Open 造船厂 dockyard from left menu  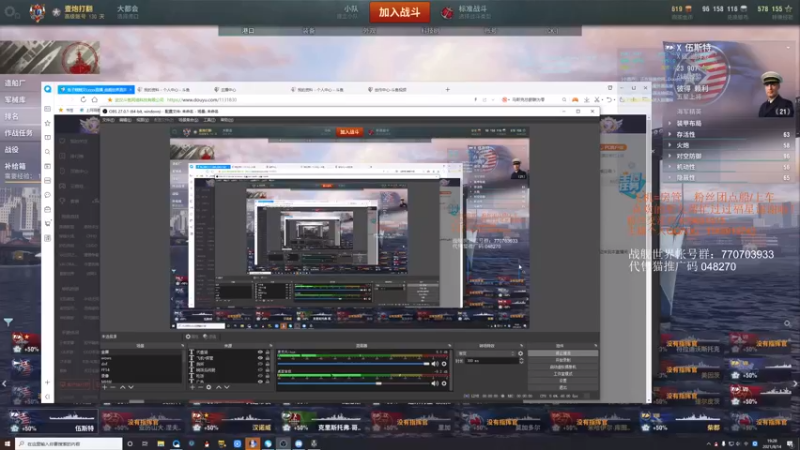pos(15,83)
